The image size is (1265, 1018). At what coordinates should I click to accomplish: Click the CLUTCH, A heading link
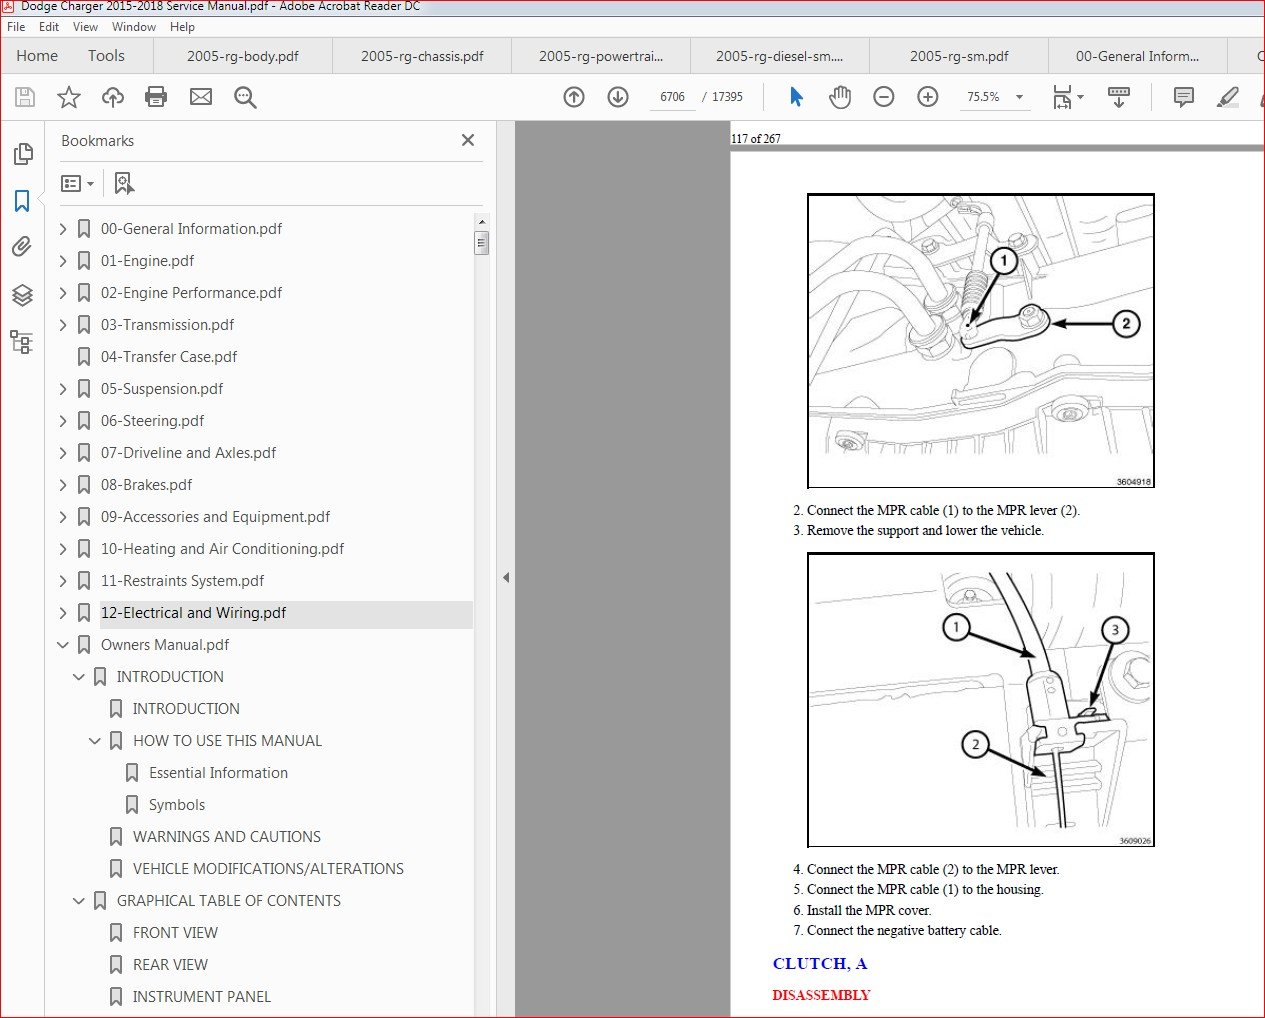click(820, 964)
